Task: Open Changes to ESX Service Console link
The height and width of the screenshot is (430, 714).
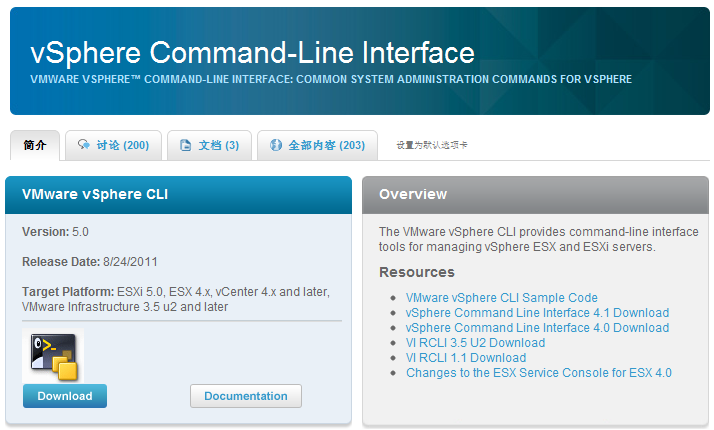Action: coord(538,373)
